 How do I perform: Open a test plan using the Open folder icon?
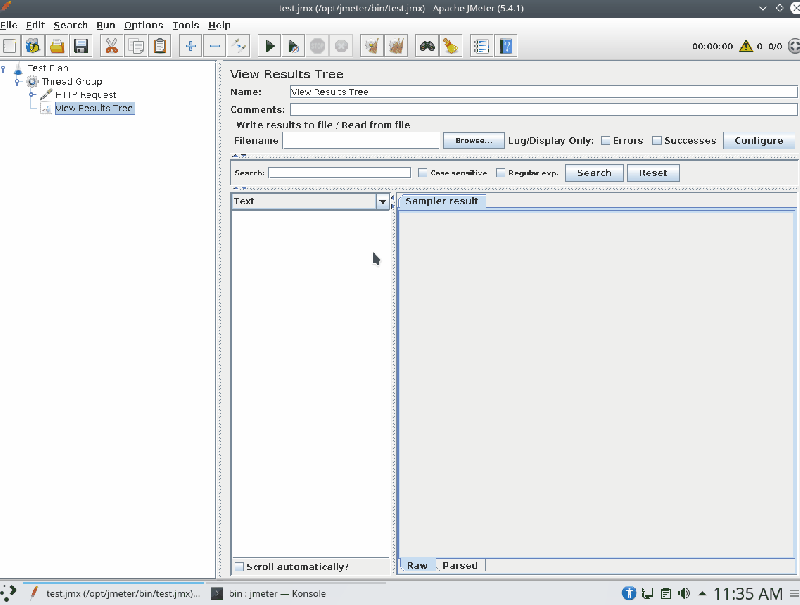pos(57,45)
